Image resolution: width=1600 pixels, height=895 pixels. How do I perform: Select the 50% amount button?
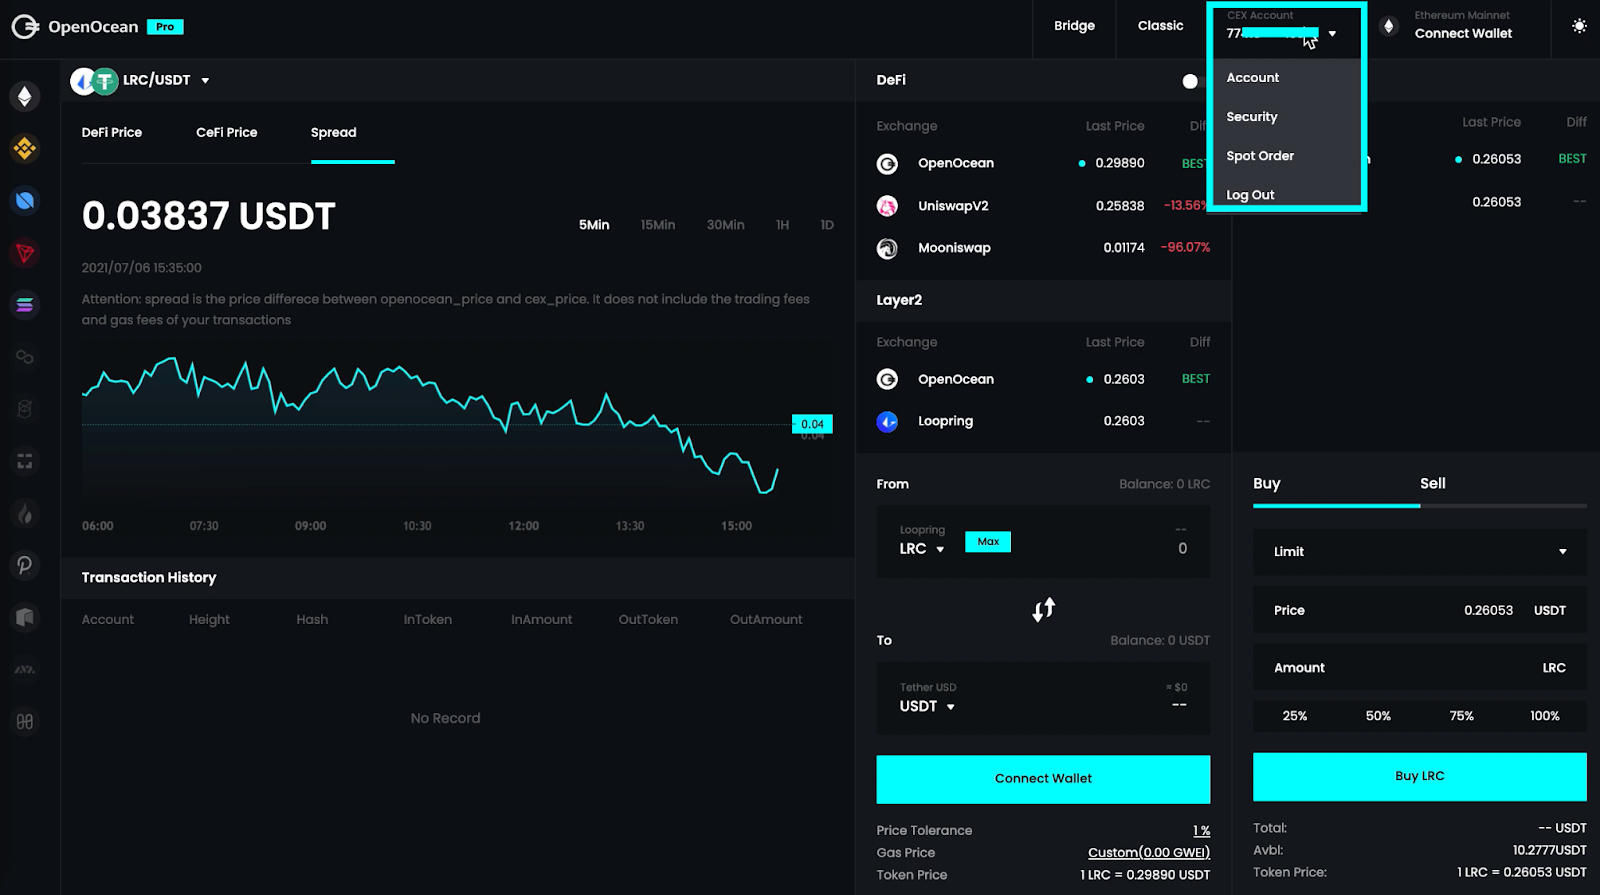point(1378,716)
